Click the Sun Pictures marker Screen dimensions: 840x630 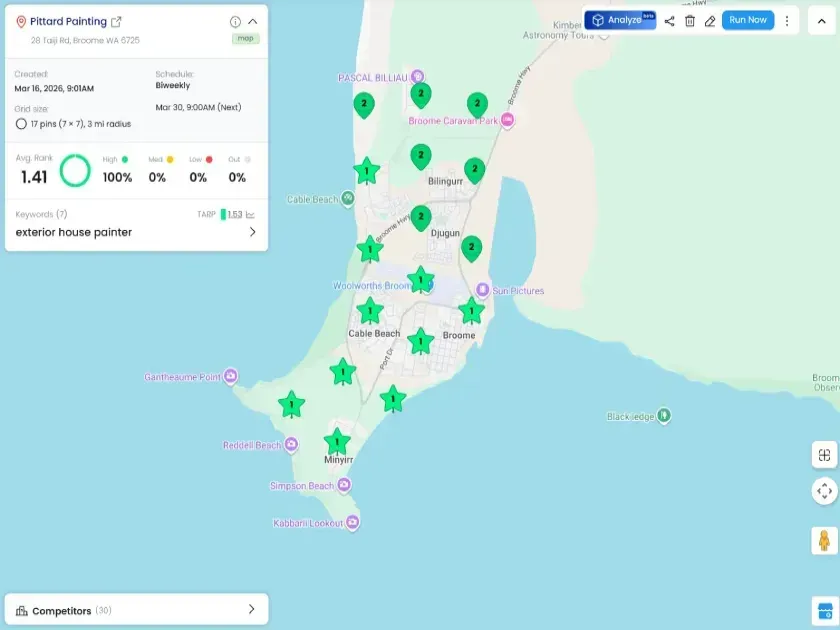[482, 290]
